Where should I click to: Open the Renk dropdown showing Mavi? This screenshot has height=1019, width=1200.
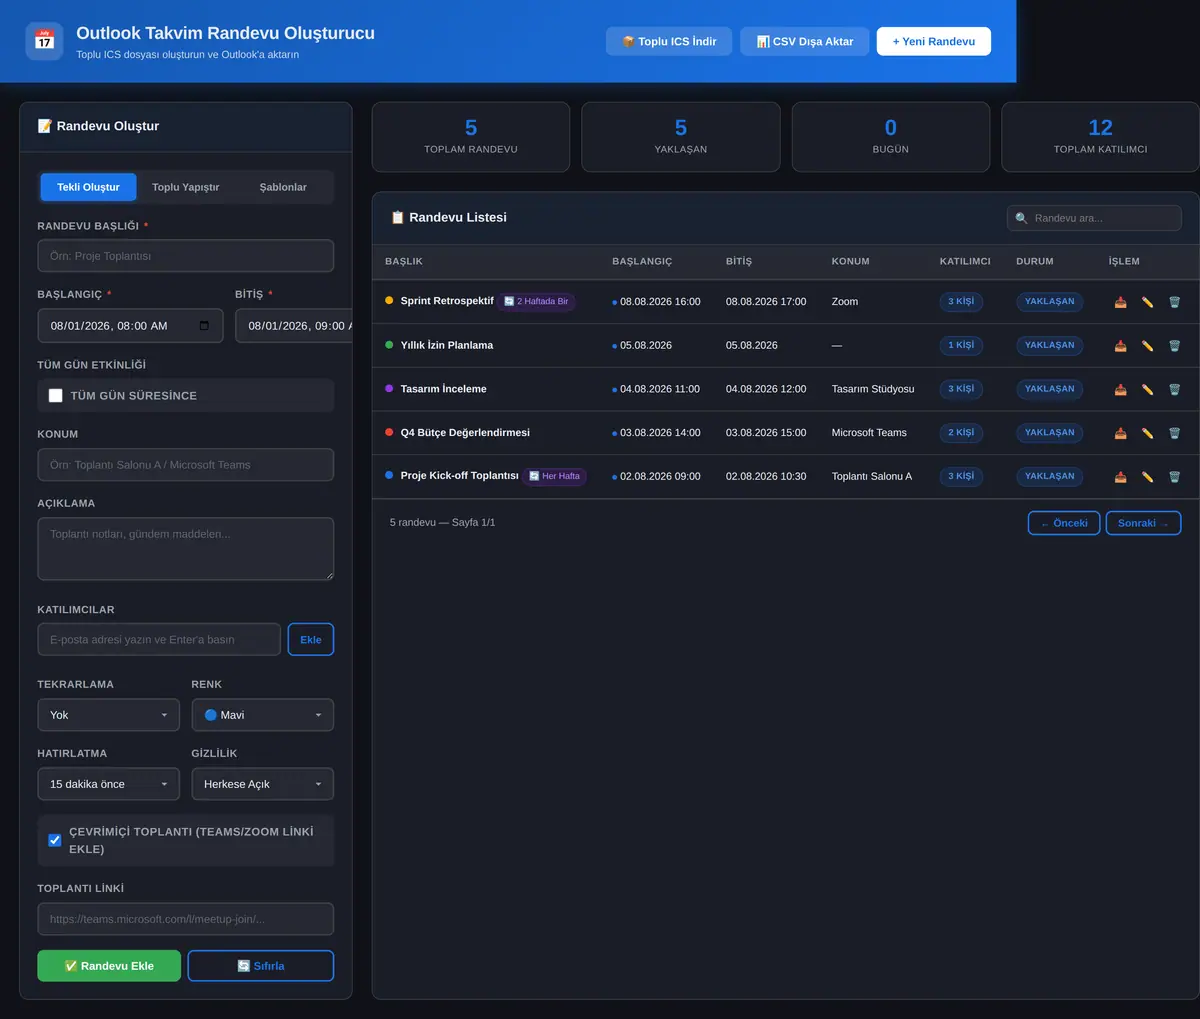point(263,715)
